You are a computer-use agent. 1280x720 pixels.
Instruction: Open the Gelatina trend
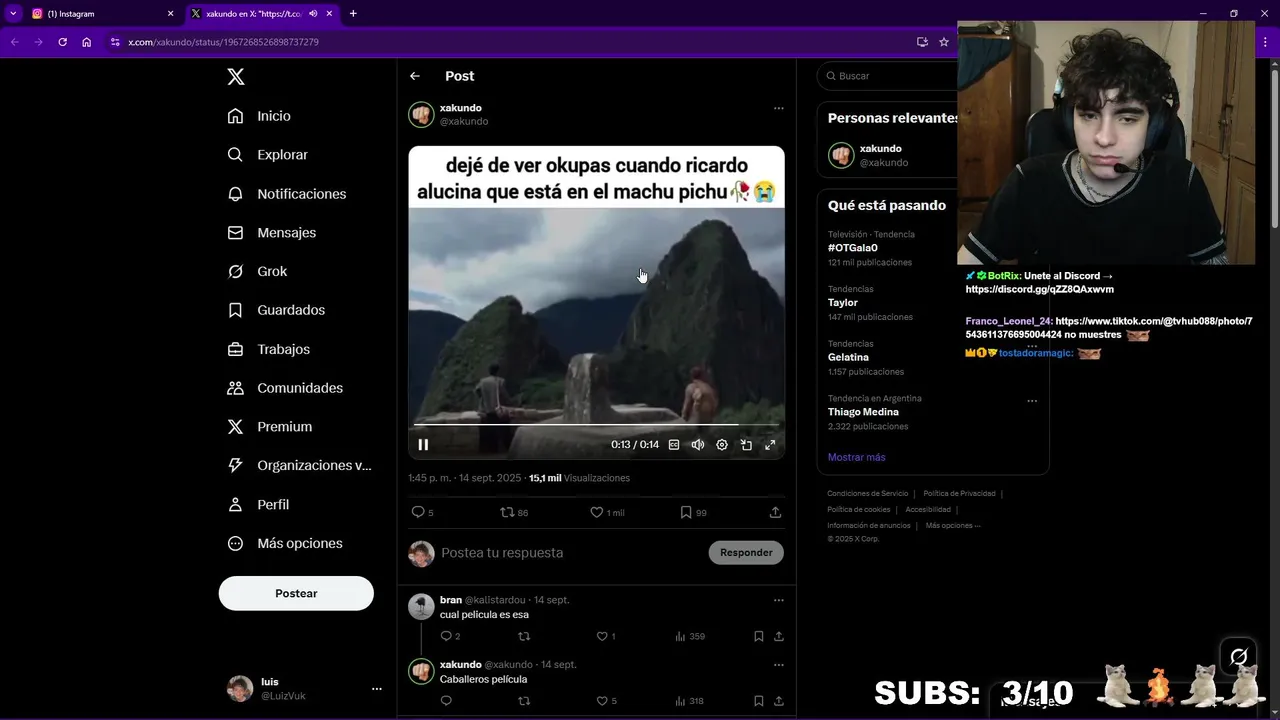848,357
